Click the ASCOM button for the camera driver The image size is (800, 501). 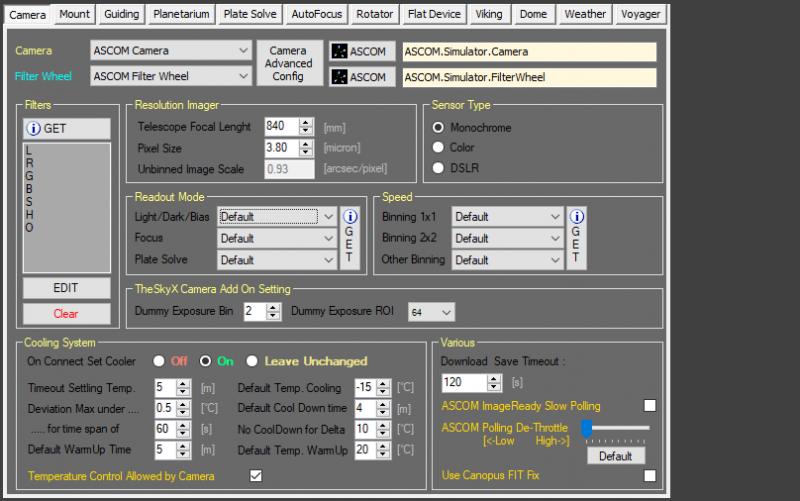pyautogui.click(x=362, y=52)
